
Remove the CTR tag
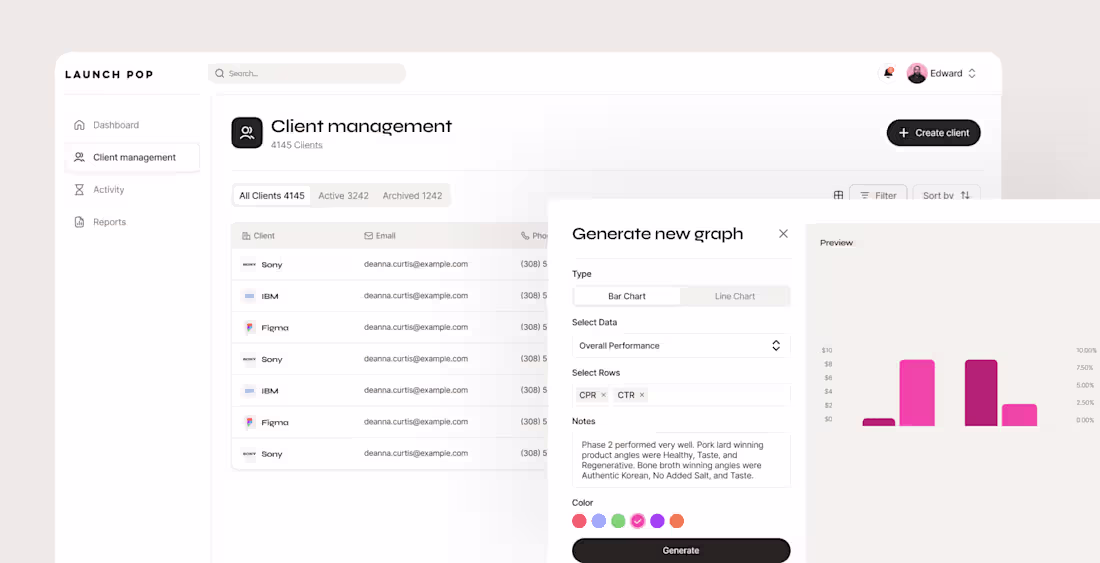point(641,395)
